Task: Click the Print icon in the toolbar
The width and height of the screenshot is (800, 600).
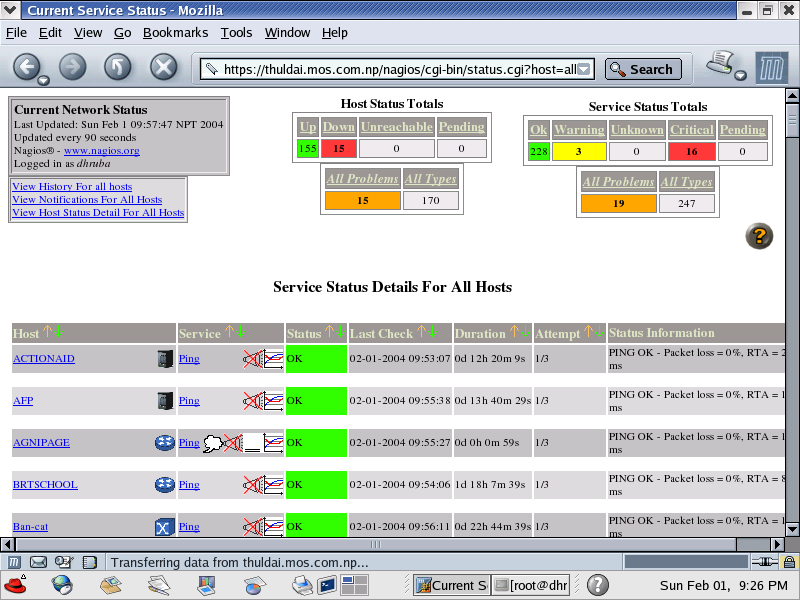Action: 720,63
